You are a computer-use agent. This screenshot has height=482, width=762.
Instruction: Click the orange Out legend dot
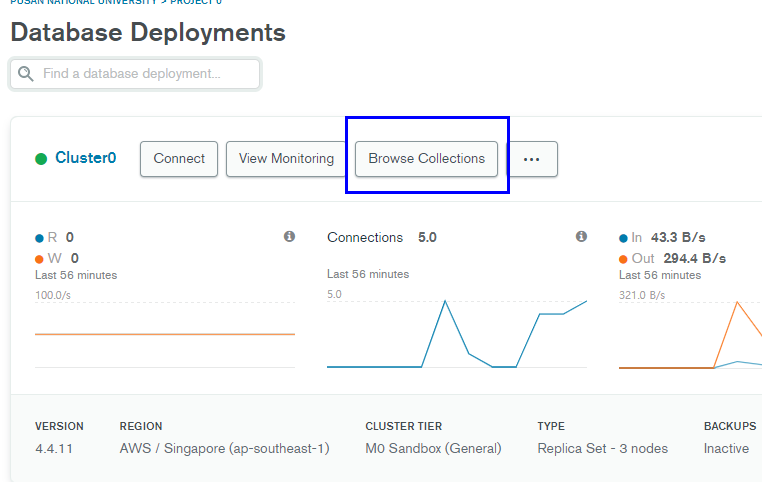pos(623,259)
